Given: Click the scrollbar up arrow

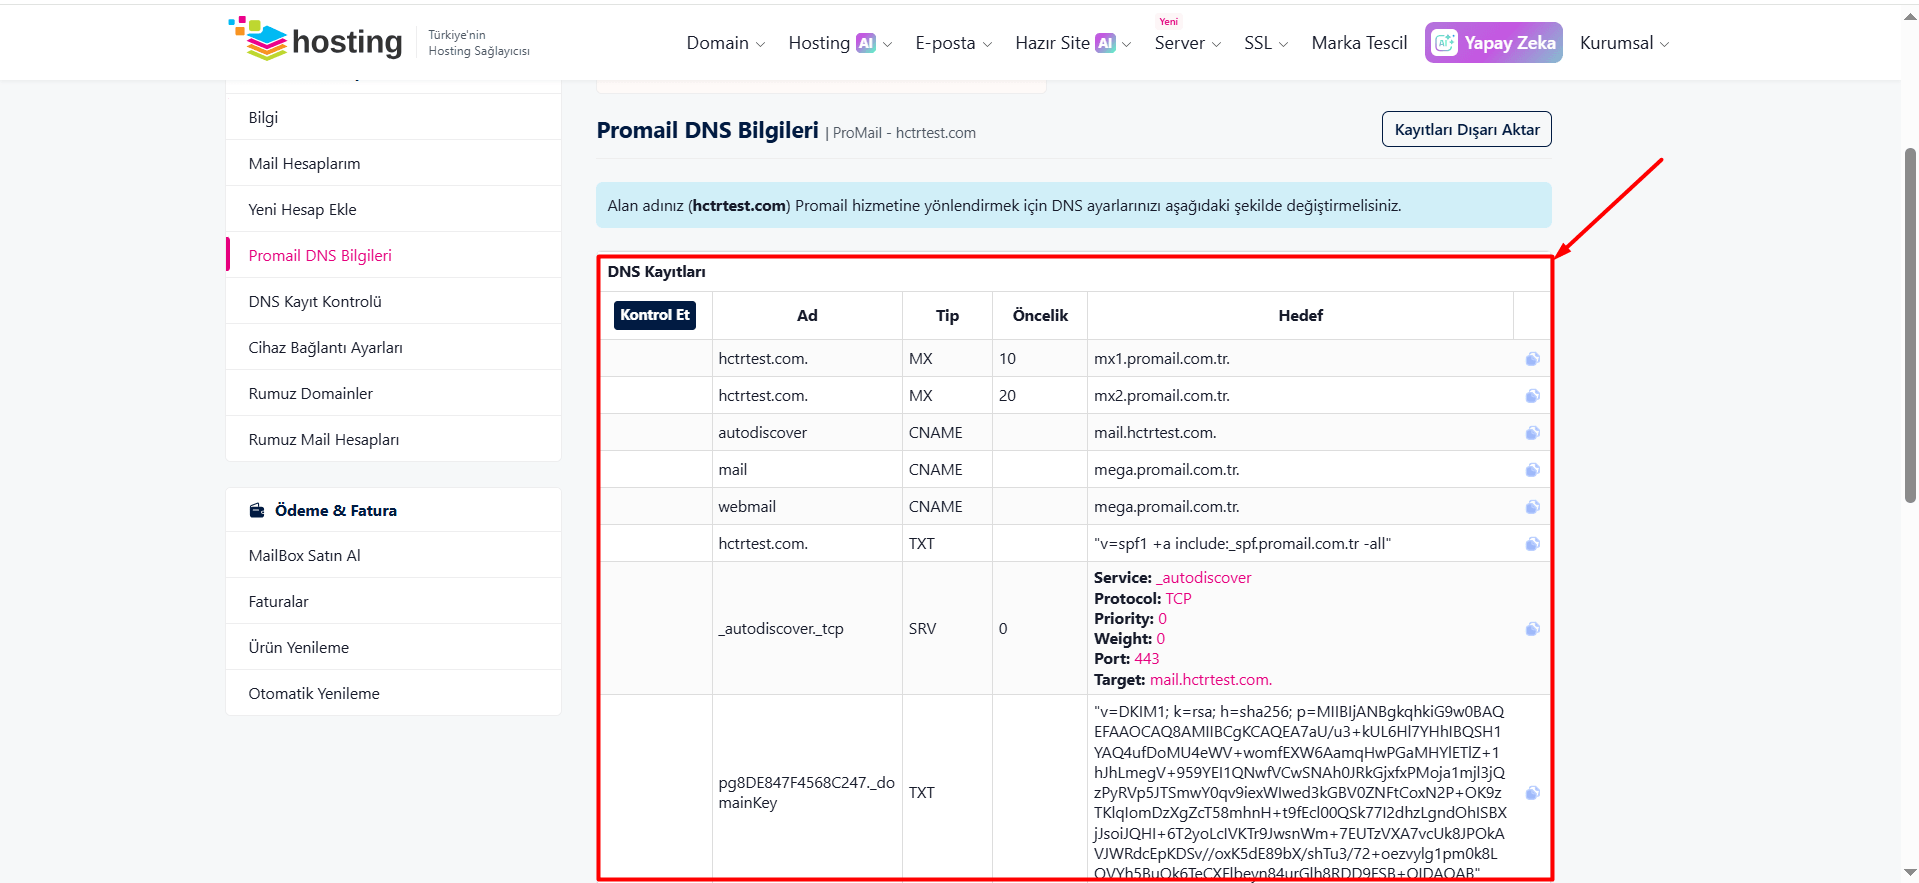Looking at the screenshot, I should [1910, 17].
